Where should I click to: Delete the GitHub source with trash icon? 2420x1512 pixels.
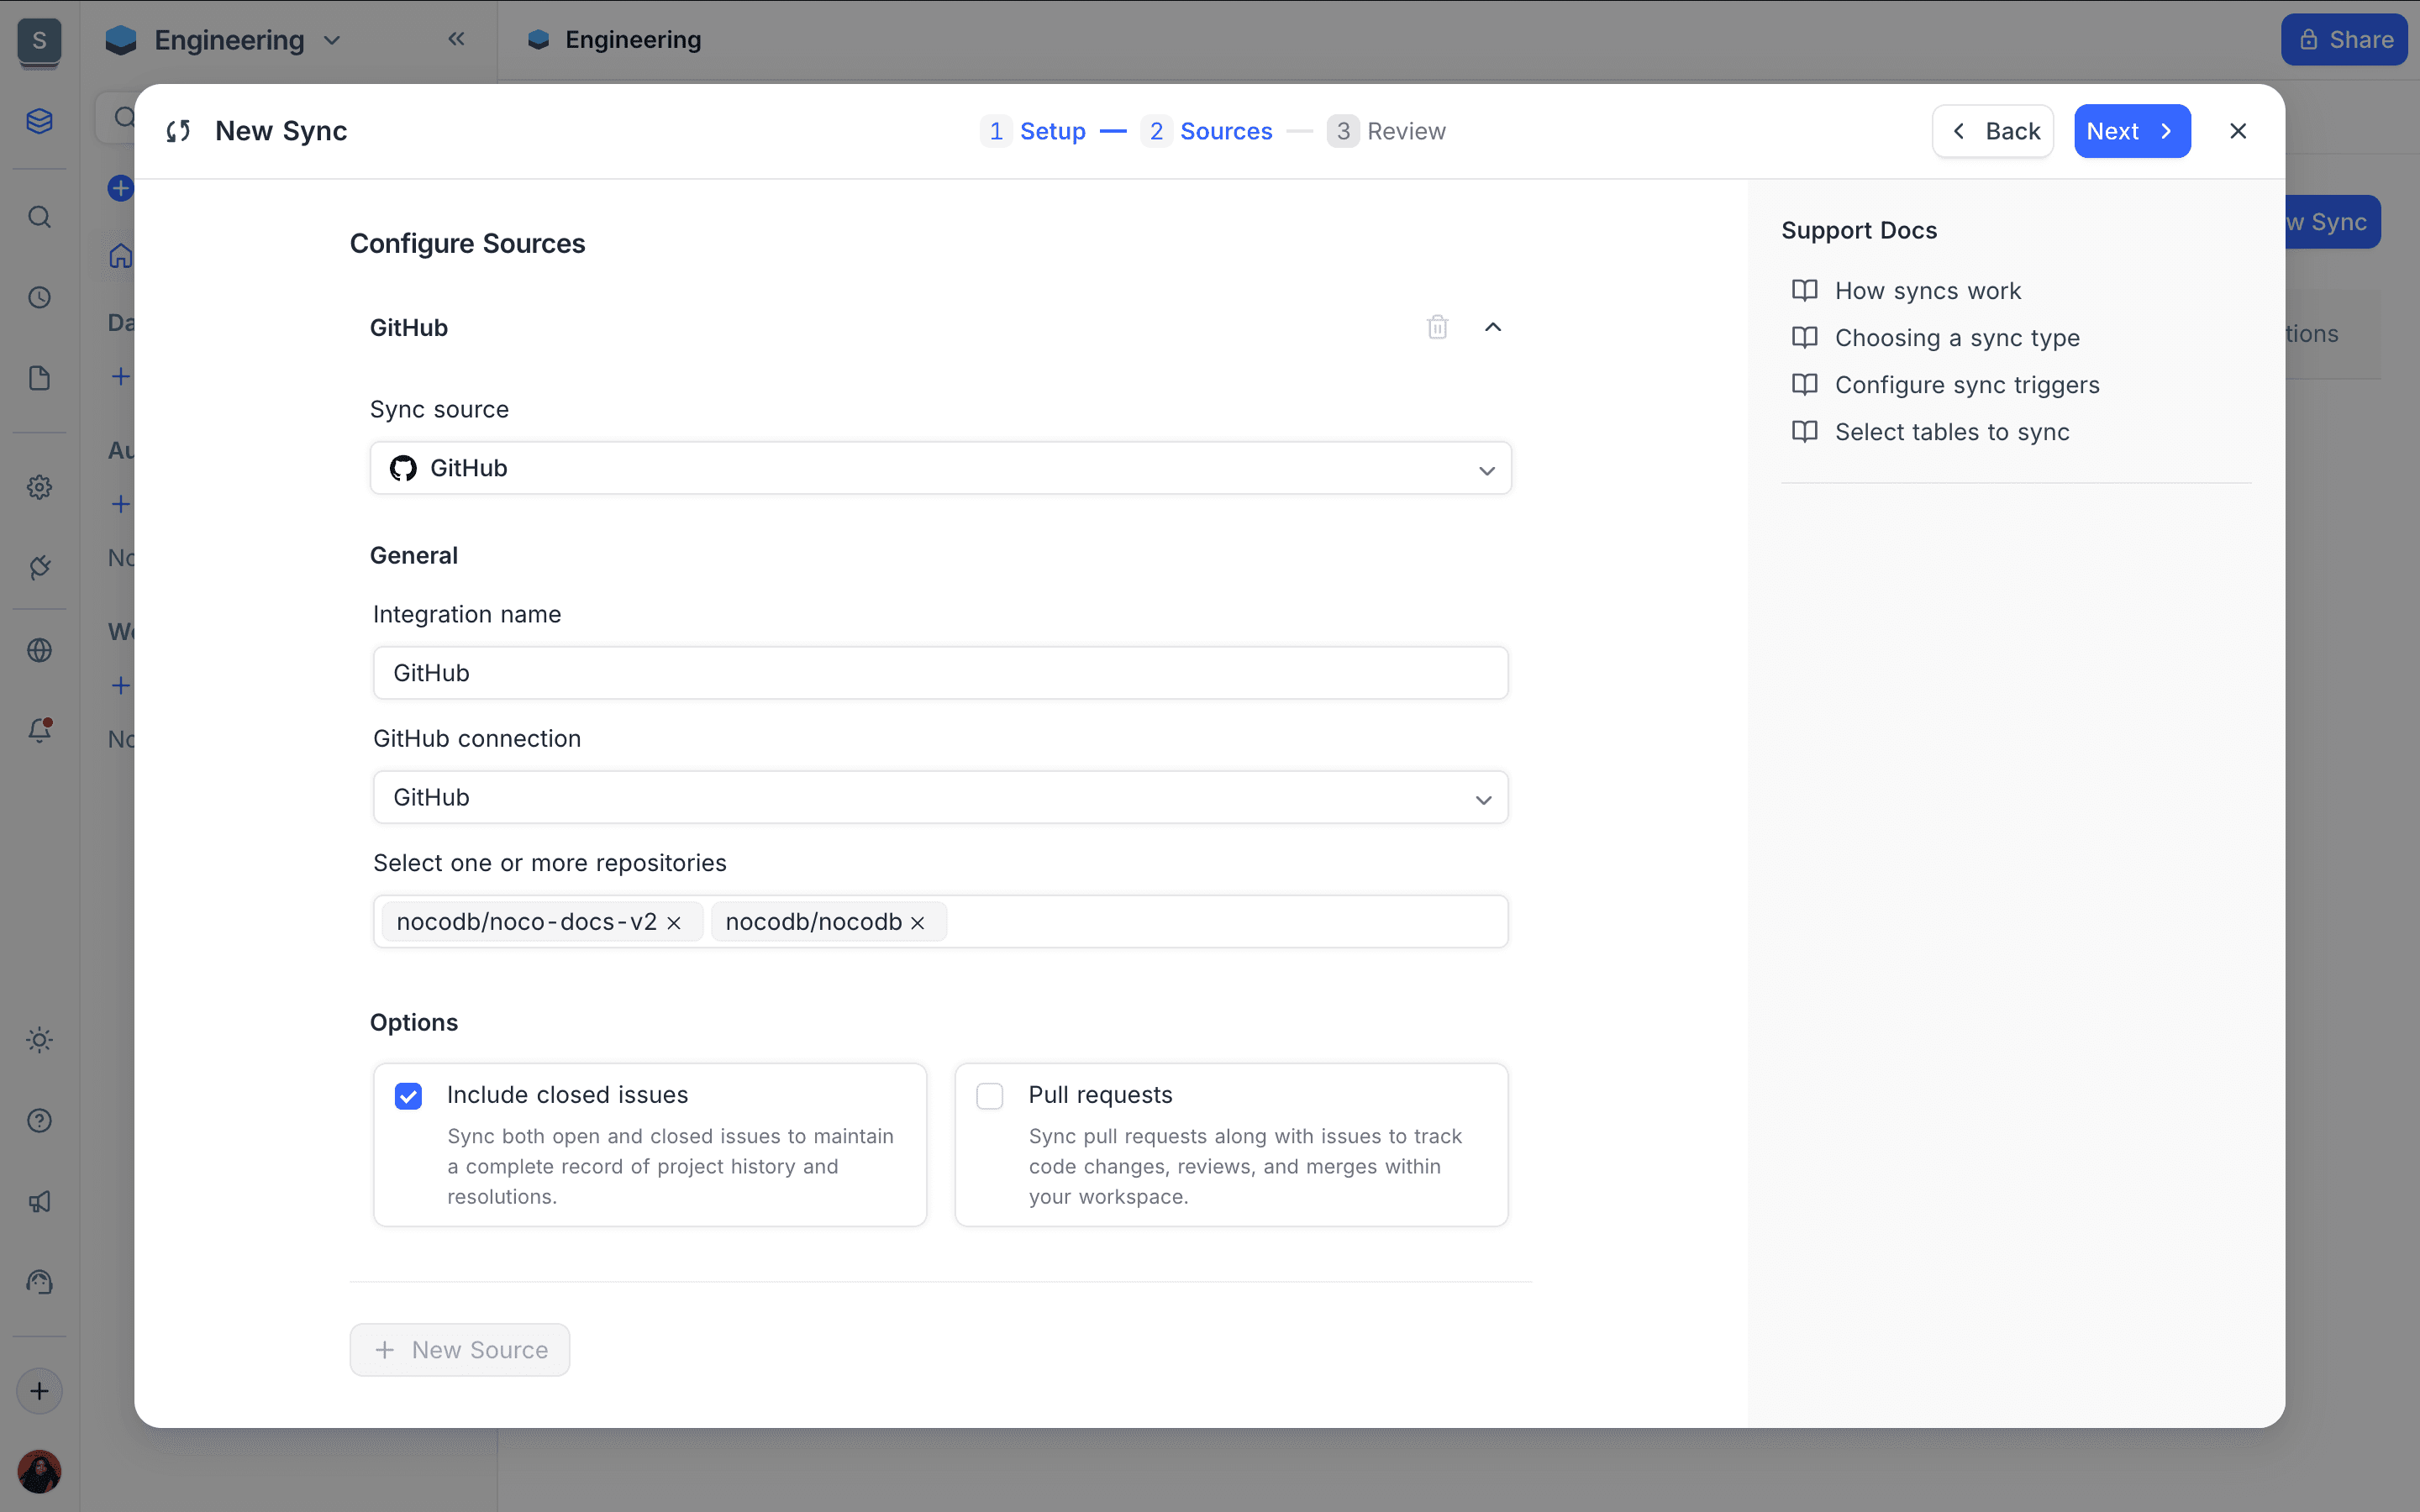coord(1437,327)
